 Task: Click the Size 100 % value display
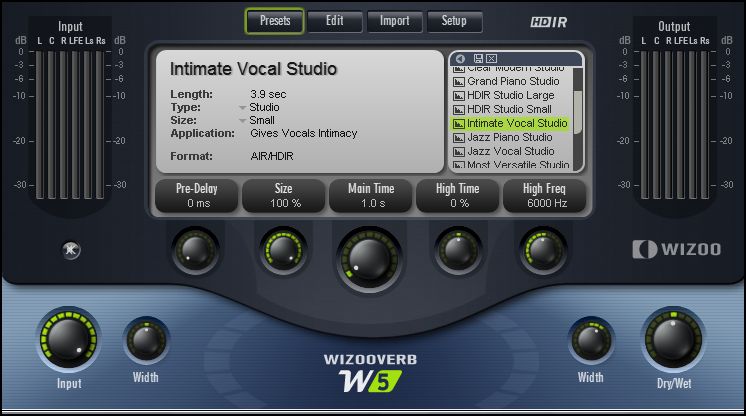coord(284,196)
